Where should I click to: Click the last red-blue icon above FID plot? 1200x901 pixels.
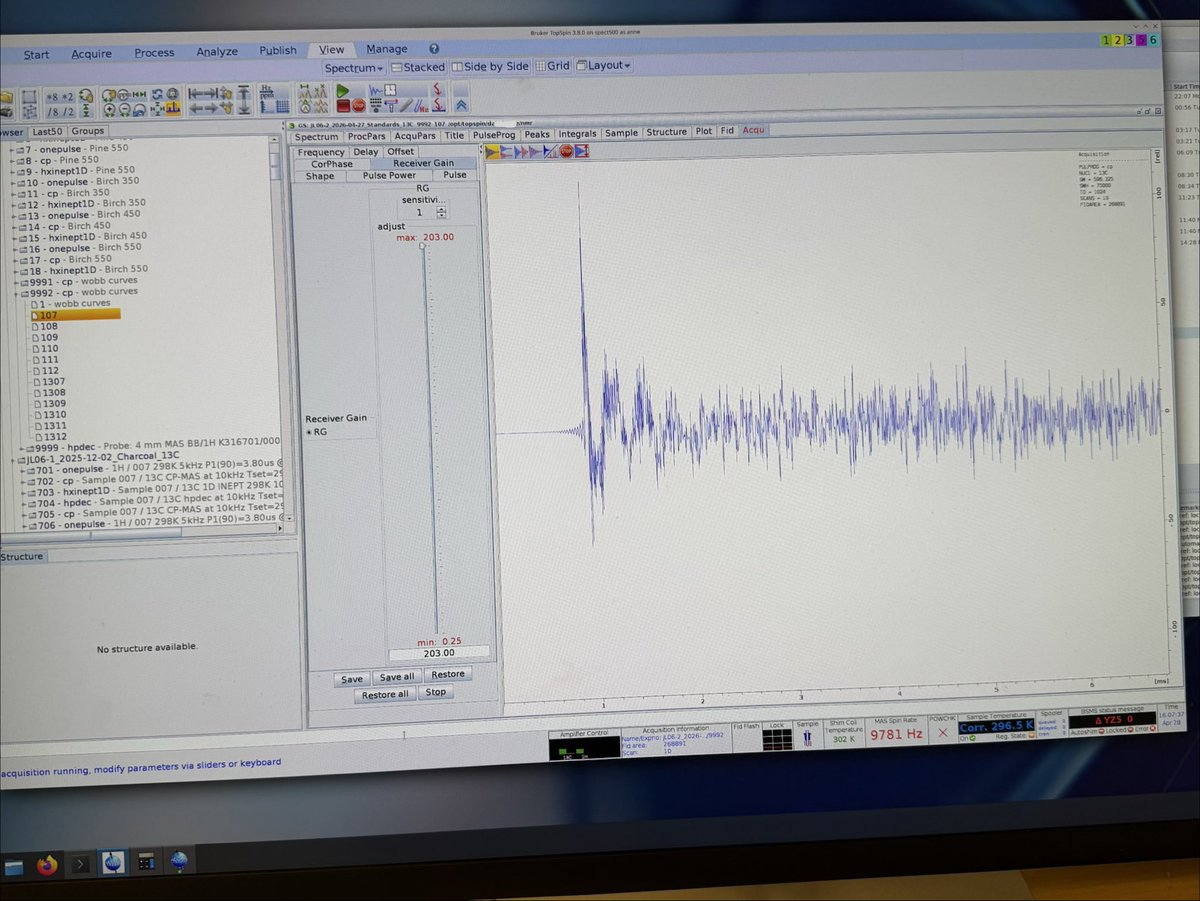point(581,152)
